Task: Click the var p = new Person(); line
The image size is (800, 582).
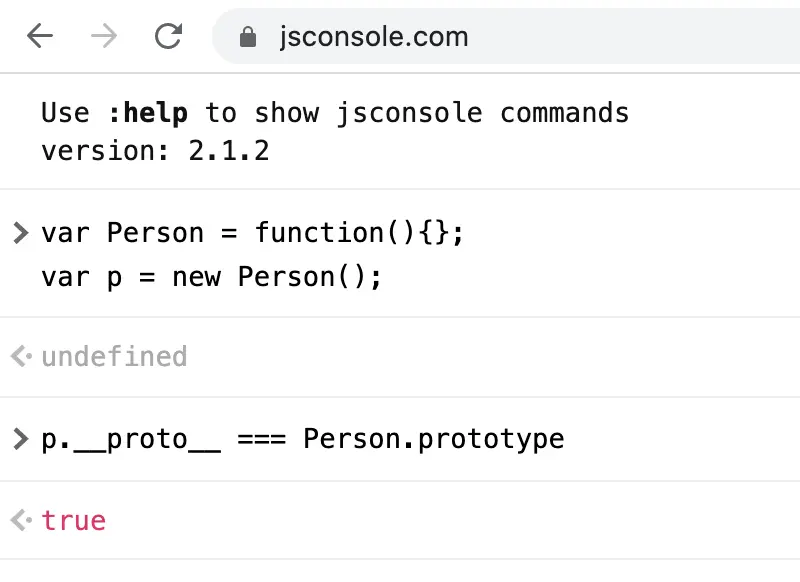Action: (211, 277)
